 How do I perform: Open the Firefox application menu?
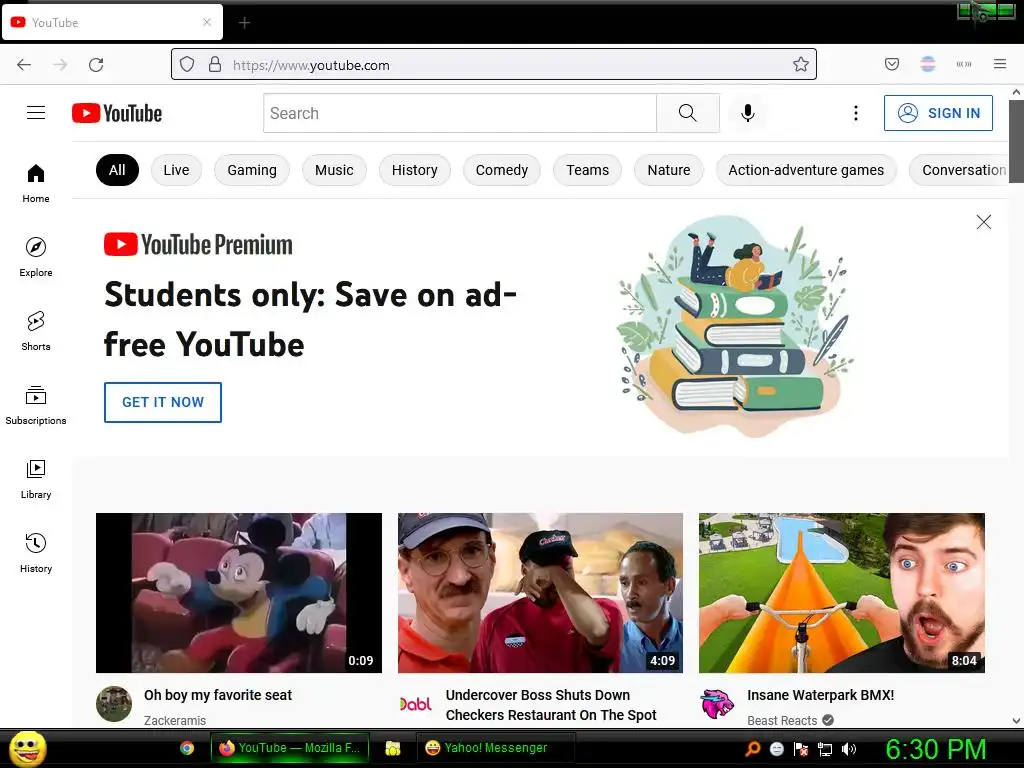click(x=1000, y=64)
